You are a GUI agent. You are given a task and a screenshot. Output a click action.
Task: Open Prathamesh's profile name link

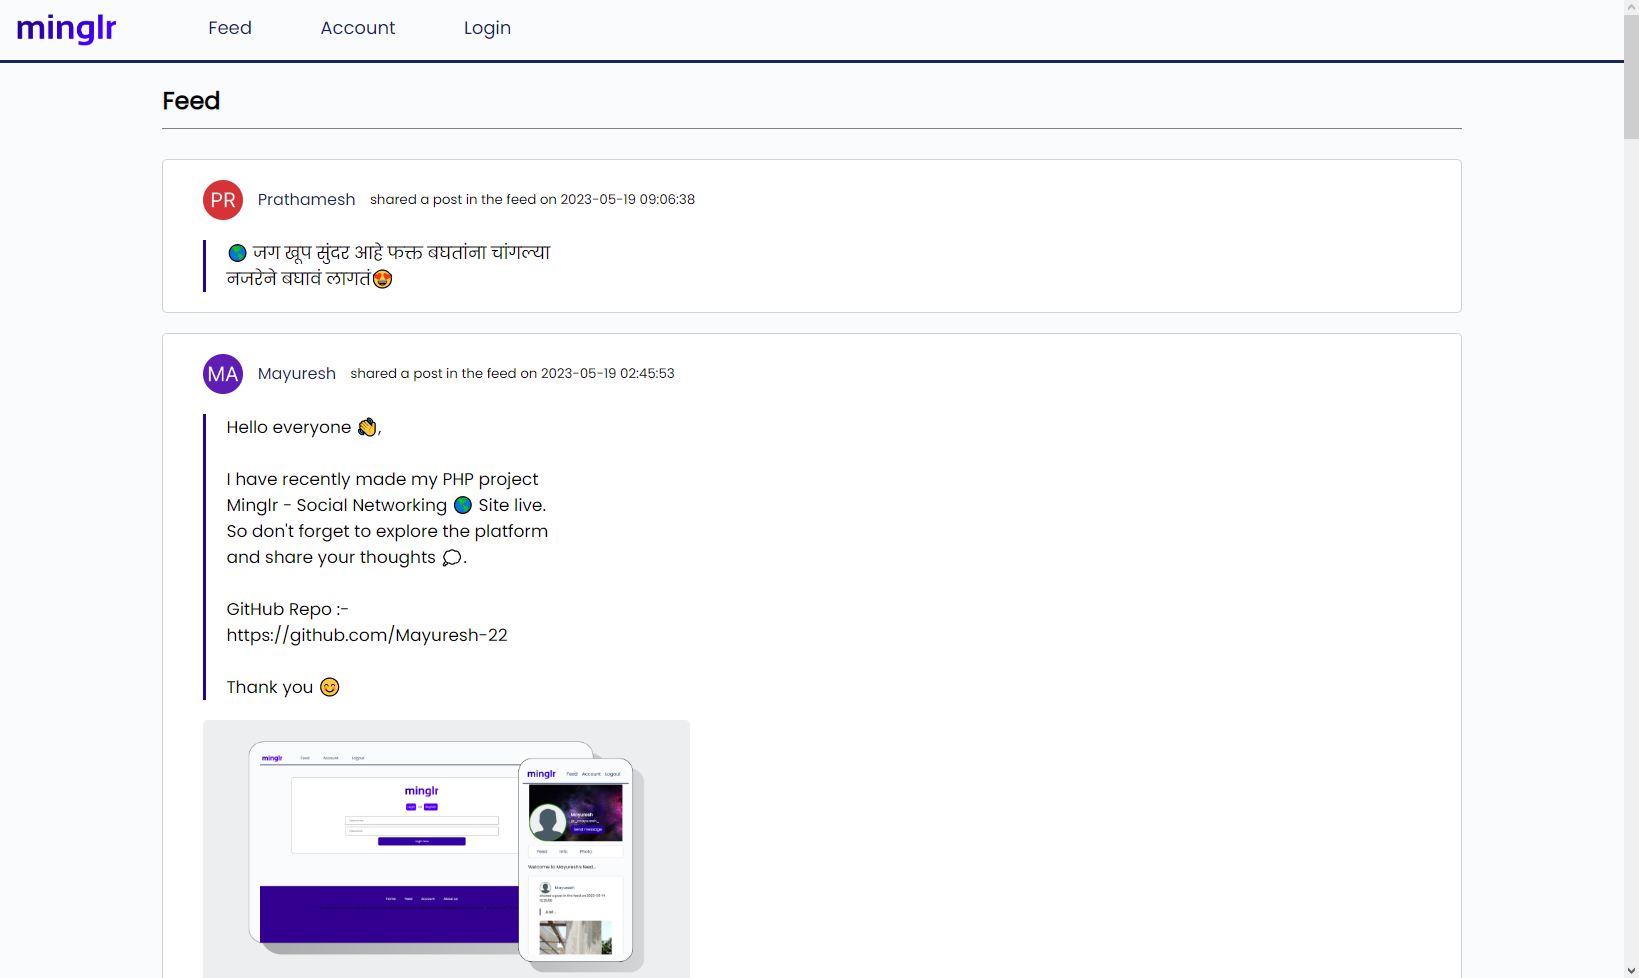306,199
